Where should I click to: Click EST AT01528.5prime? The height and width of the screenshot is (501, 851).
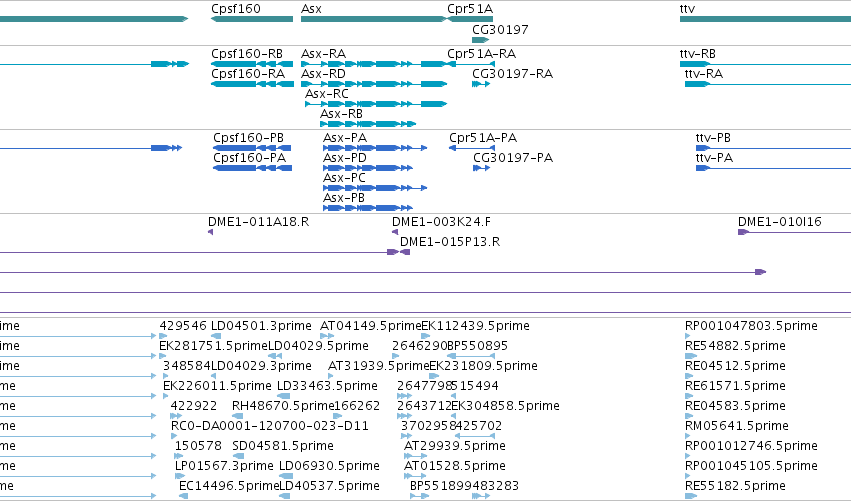pos(455,467)
